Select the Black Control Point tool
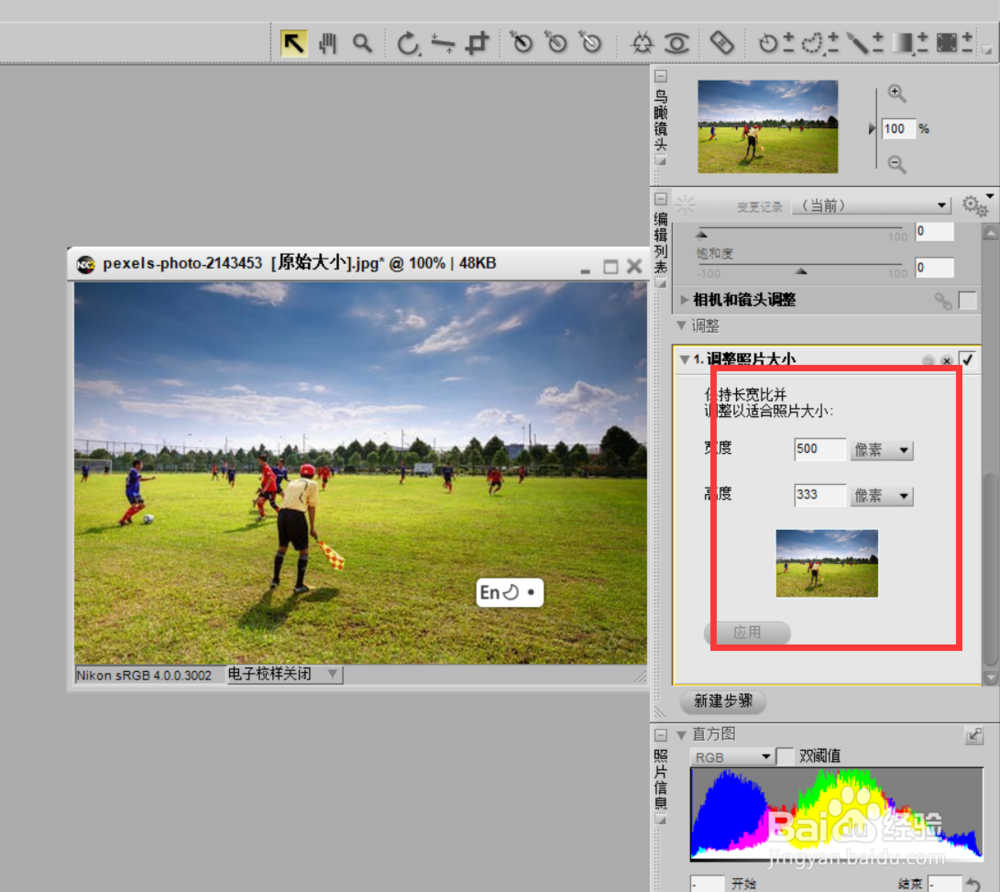This screenshot has width=1000, height=892. tap(522, 43)
